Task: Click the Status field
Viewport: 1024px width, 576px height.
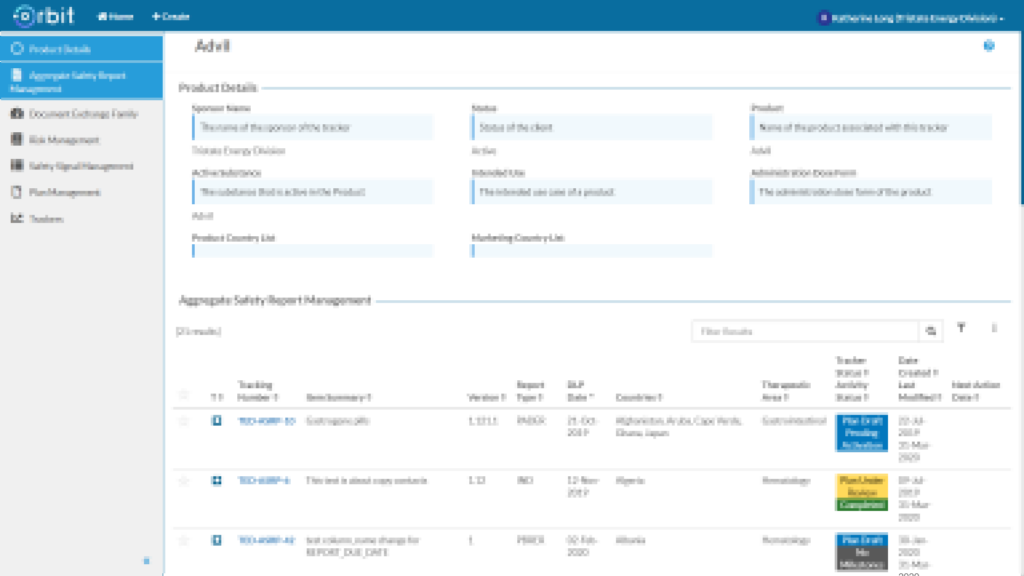Action: click(x=592, y=127)
